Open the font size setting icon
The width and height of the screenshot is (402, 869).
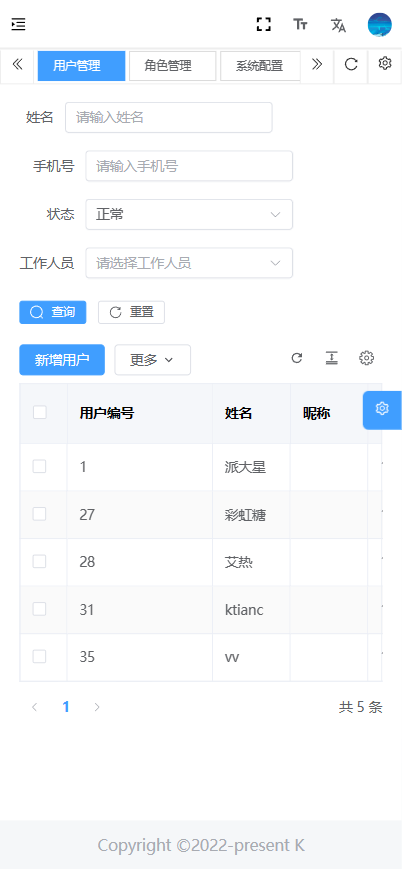tap(301, 24)
